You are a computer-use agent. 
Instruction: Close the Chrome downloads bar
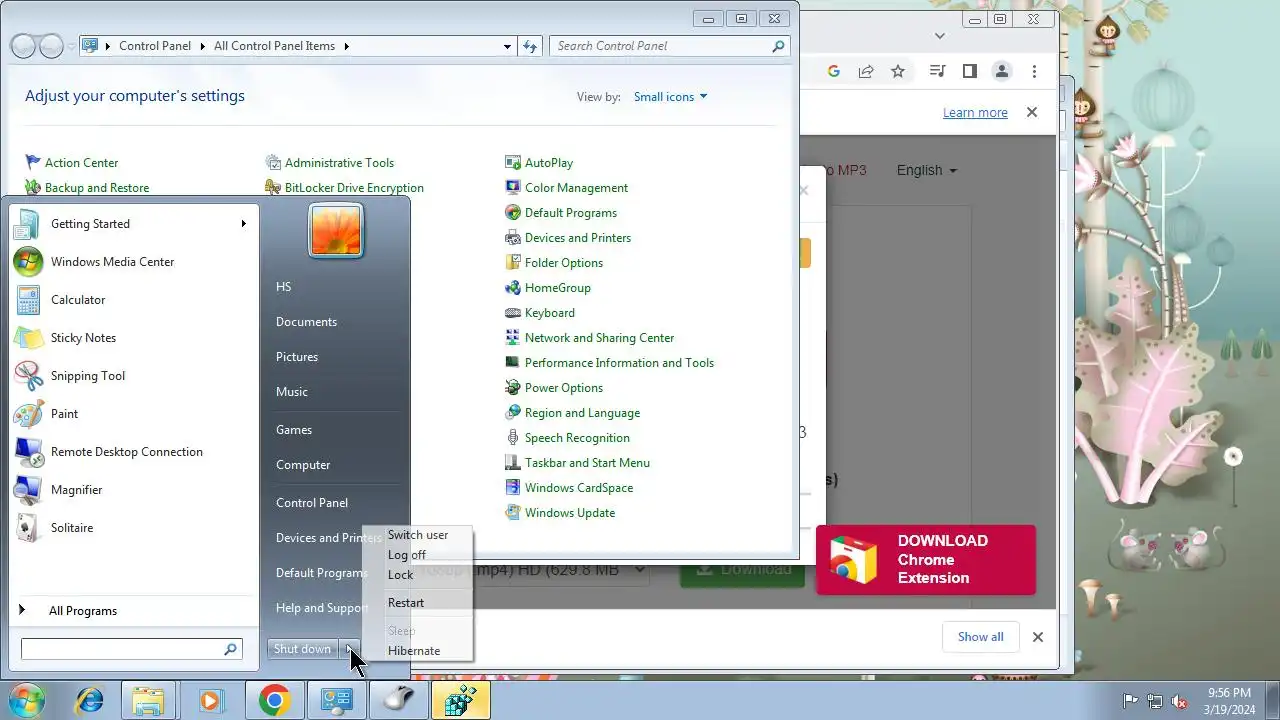coord(1038,637)
